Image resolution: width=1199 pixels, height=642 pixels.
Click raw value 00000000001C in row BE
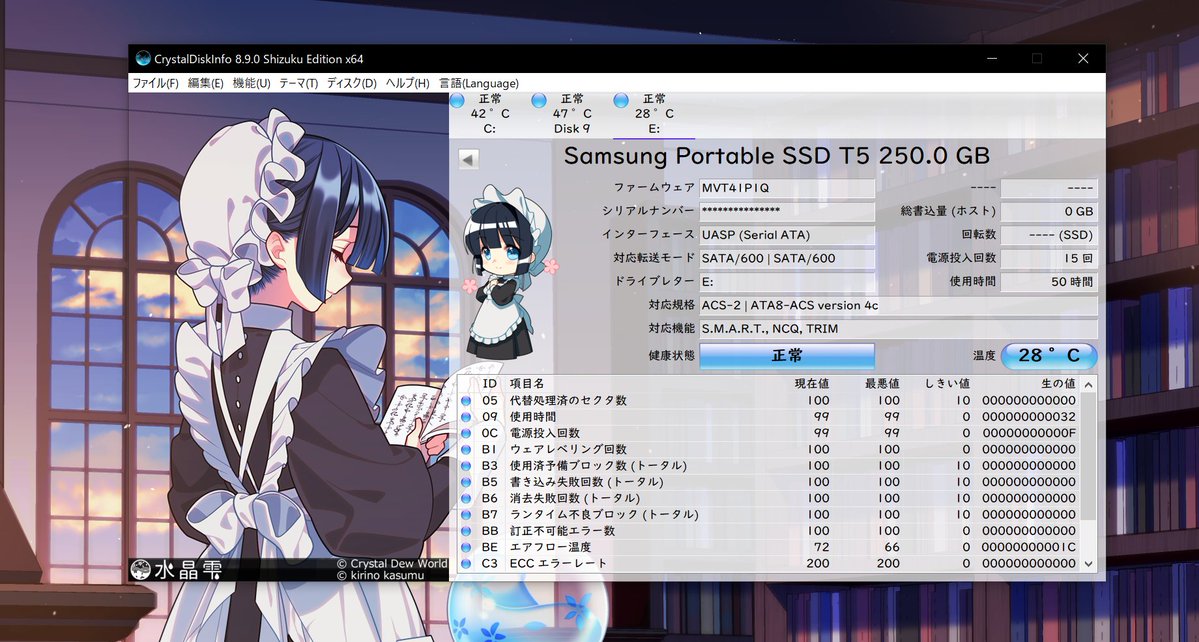[1028, 547]
